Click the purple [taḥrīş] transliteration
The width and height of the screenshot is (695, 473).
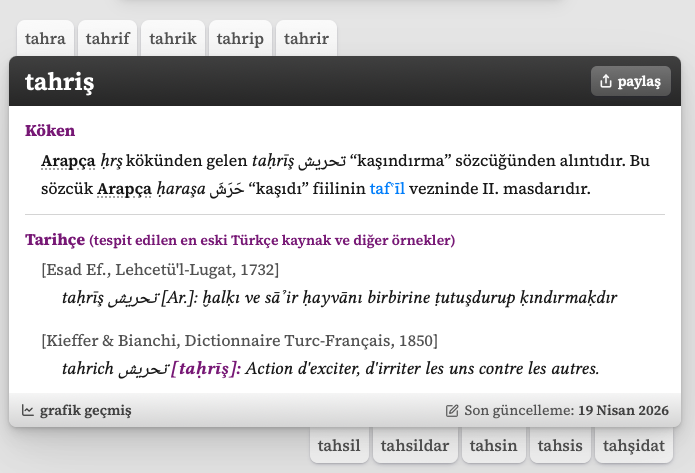pos(206,368)
